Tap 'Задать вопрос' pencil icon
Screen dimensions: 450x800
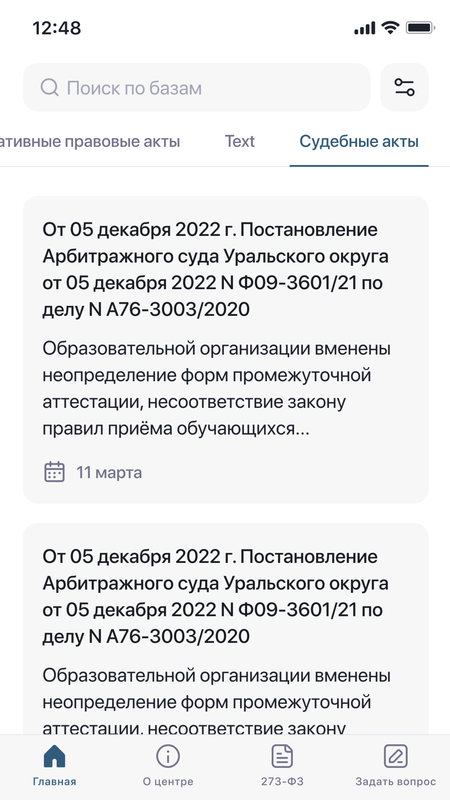[x=395, y=756]
